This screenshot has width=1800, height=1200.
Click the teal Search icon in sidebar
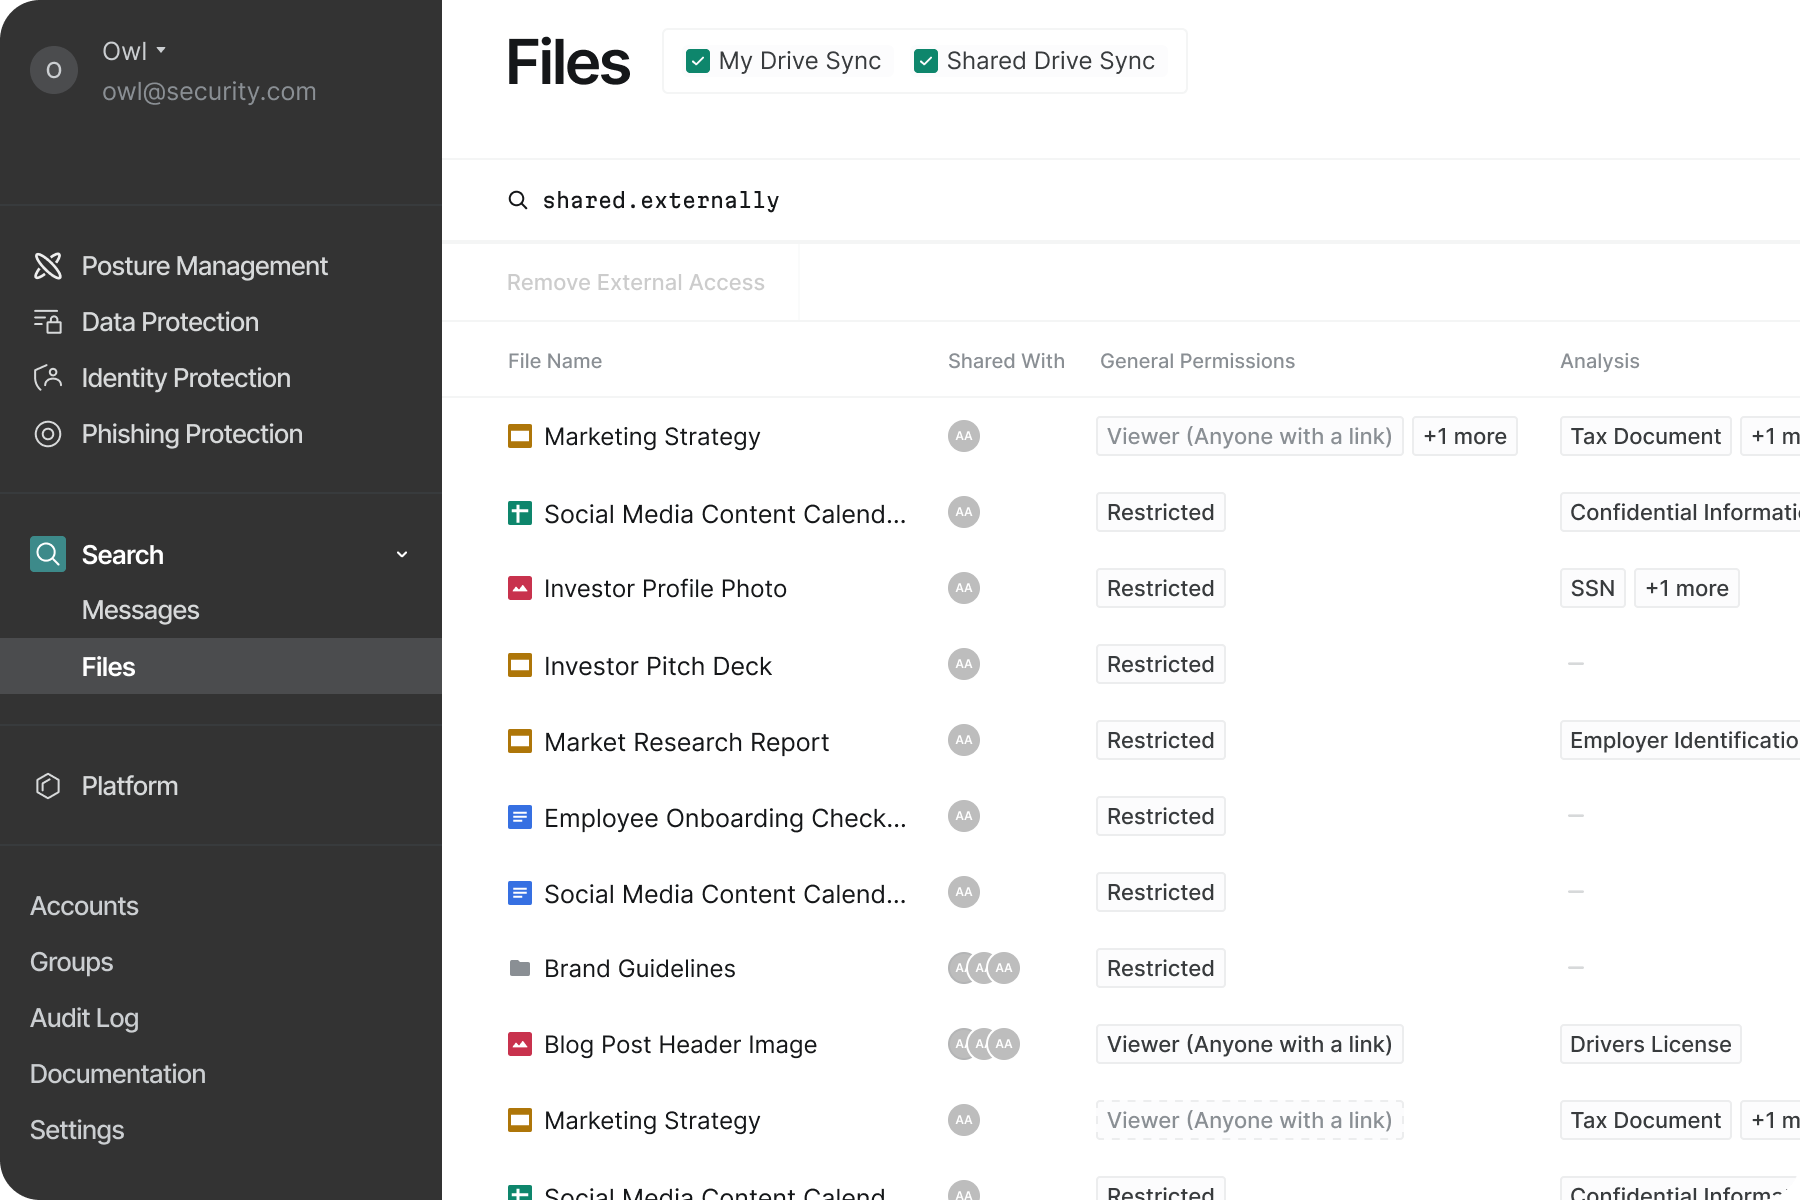pos(48,554)
